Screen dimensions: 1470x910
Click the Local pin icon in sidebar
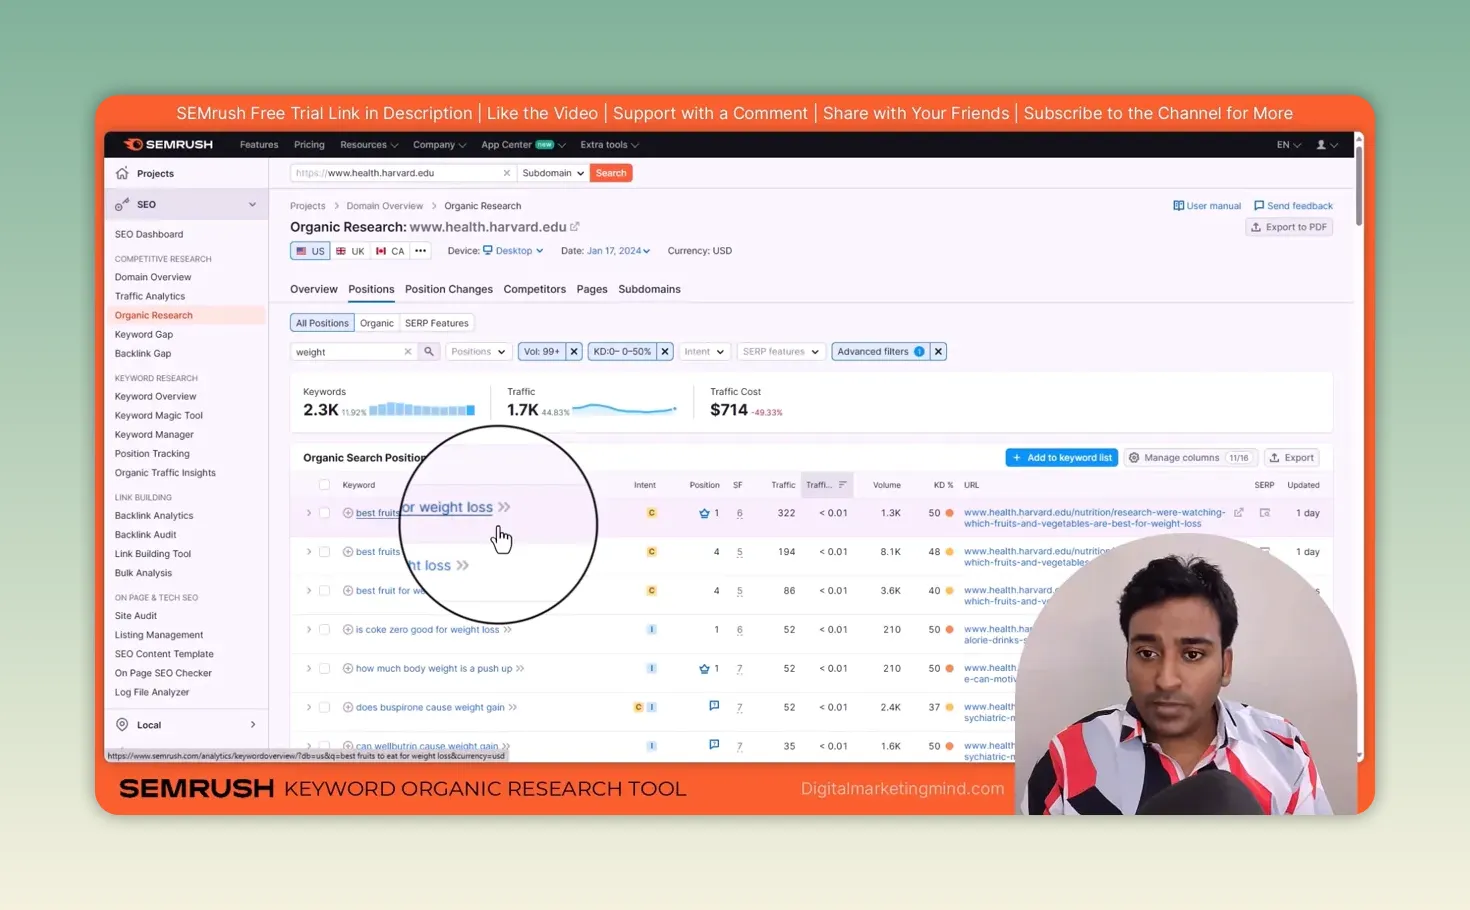coord(122,725)
